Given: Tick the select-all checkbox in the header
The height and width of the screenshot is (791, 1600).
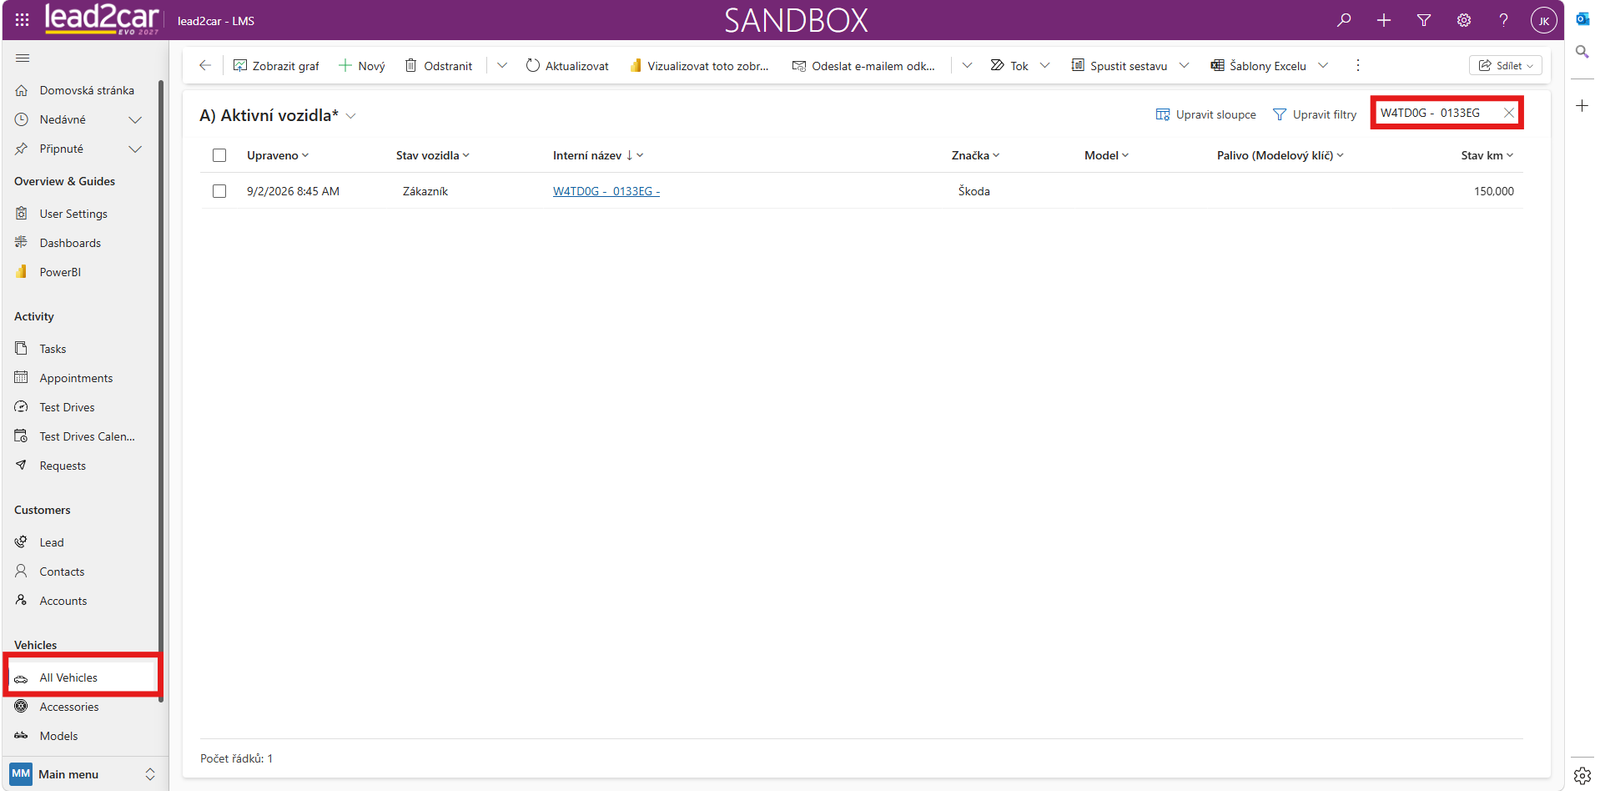Looking at the screenshot, I should click(219, 155).
